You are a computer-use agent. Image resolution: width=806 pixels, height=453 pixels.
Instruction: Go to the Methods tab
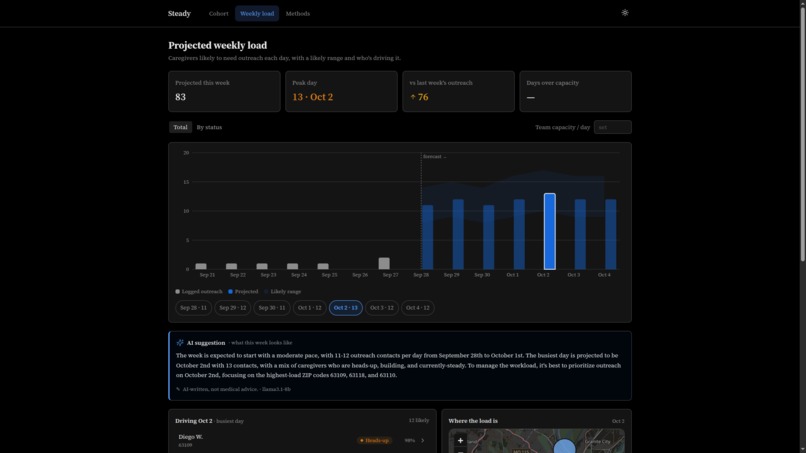click(x=298, y=13)
